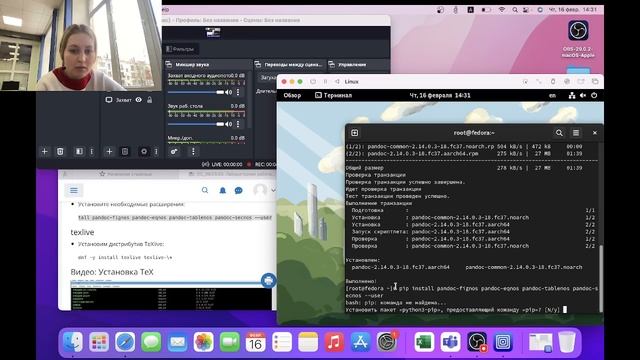Click the texlive heading on web page
Viewport: 640px width, 360px height.
82,232
